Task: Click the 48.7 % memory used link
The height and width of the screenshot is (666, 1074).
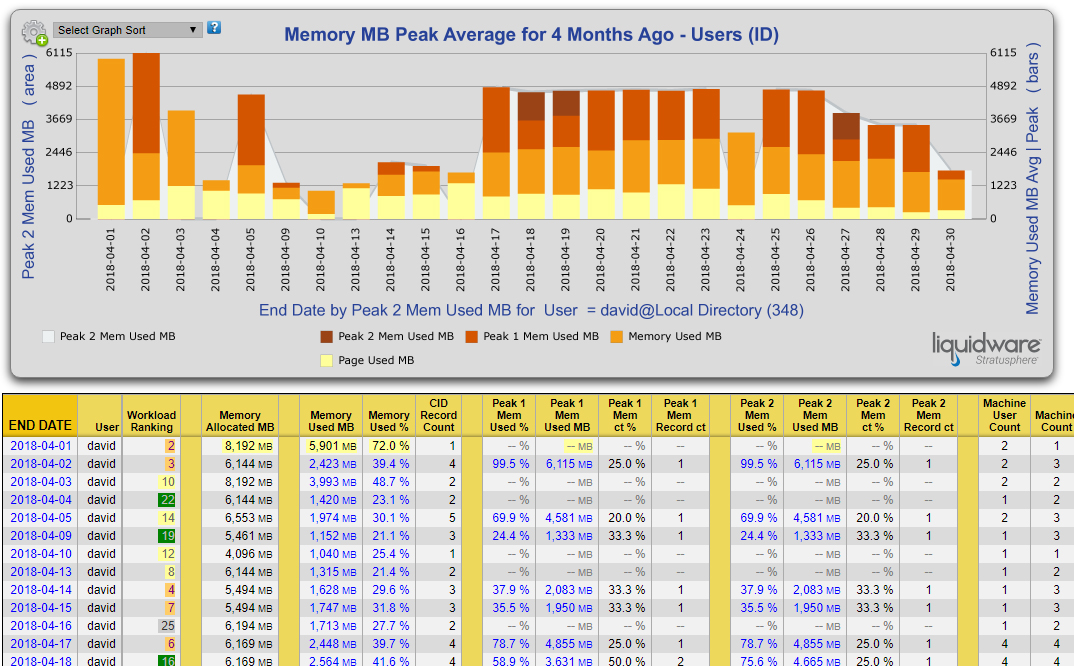Action: [390, 482]
